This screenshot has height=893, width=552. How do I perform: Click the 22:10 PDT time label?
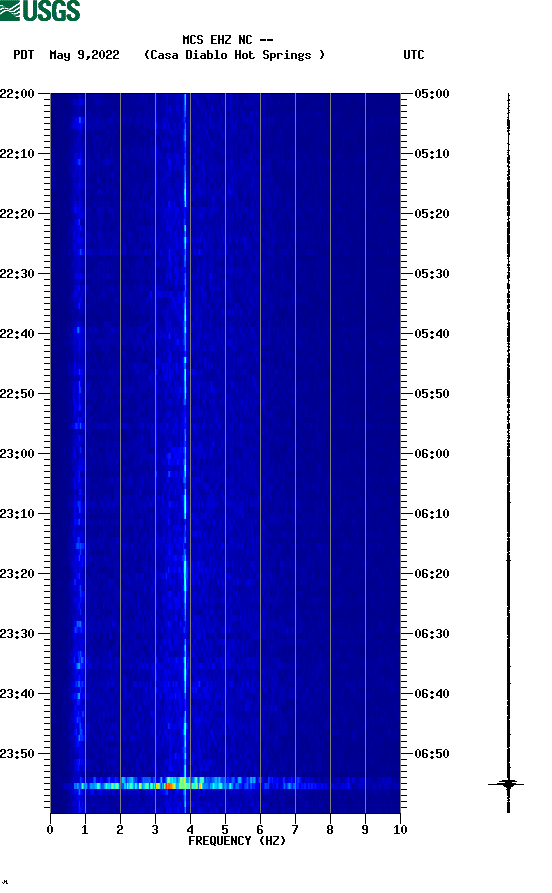pos(17,154)
